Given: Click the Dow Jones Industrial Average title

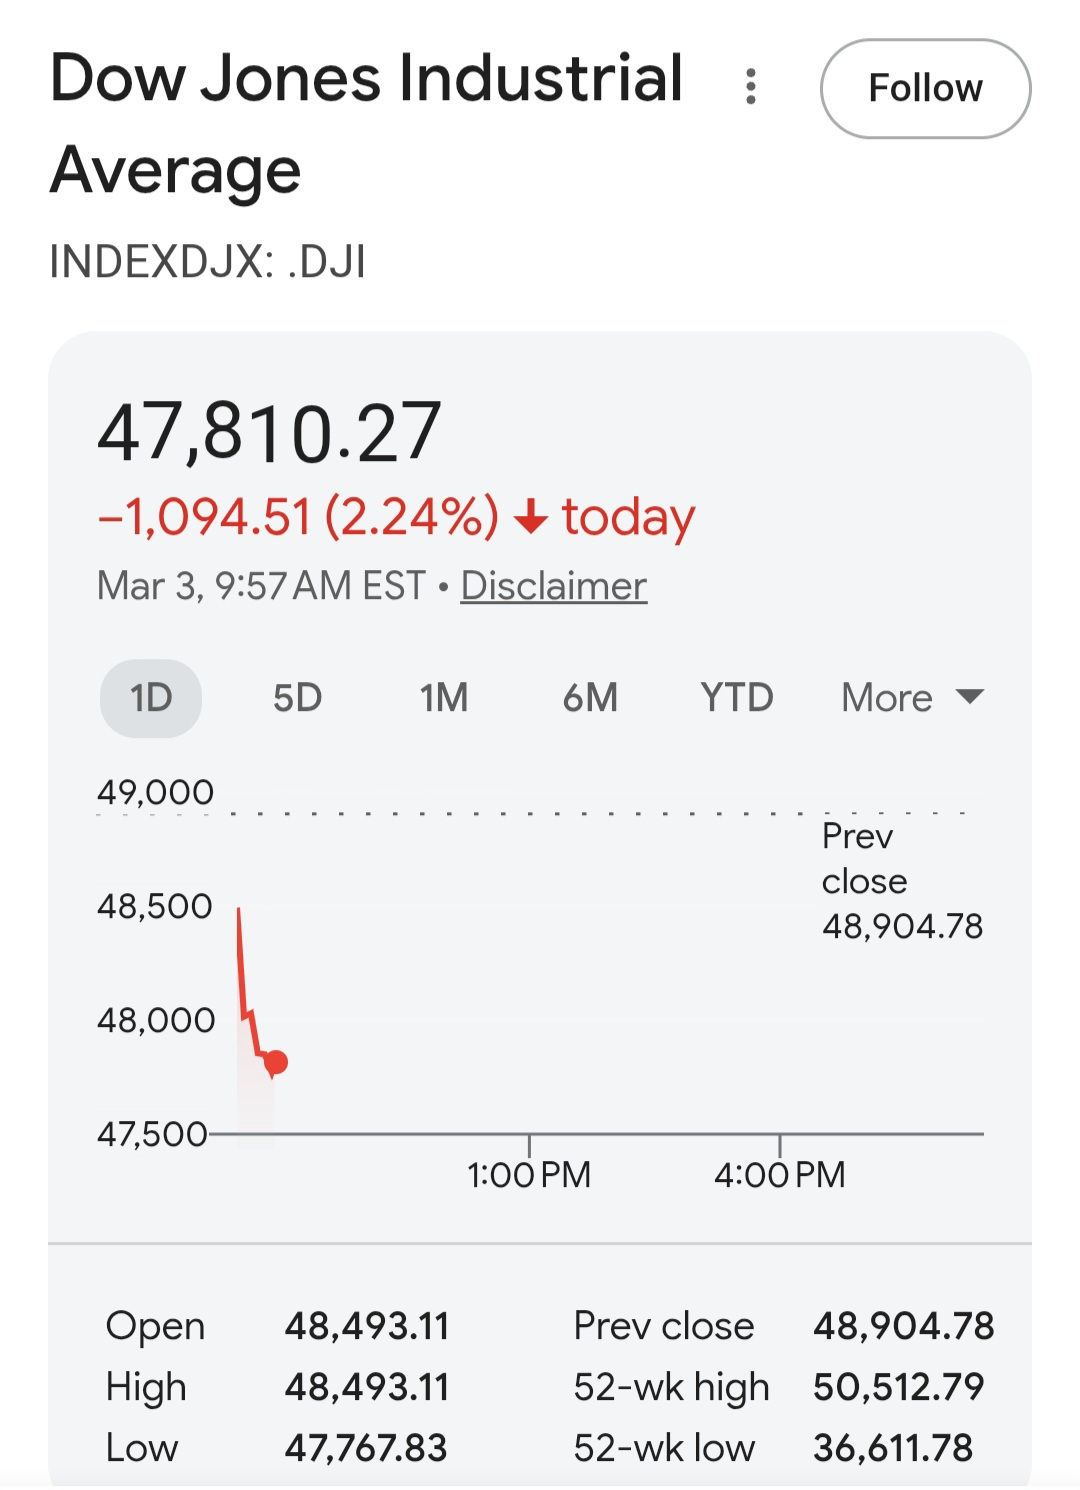Looking at the screenshot, I should pos(366,123).
